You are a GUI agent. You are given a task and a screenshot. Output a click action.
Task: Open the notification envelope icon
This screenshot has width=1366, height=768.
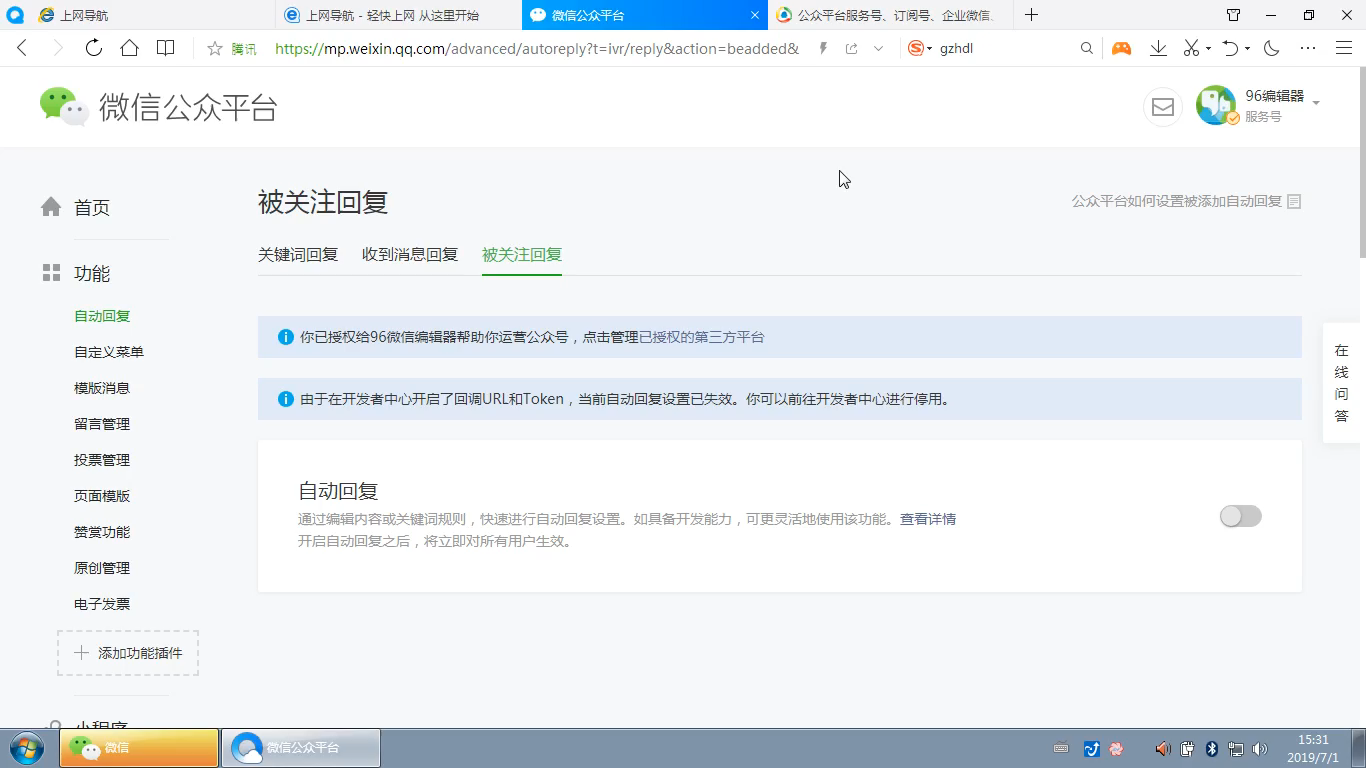point(1162,106)
